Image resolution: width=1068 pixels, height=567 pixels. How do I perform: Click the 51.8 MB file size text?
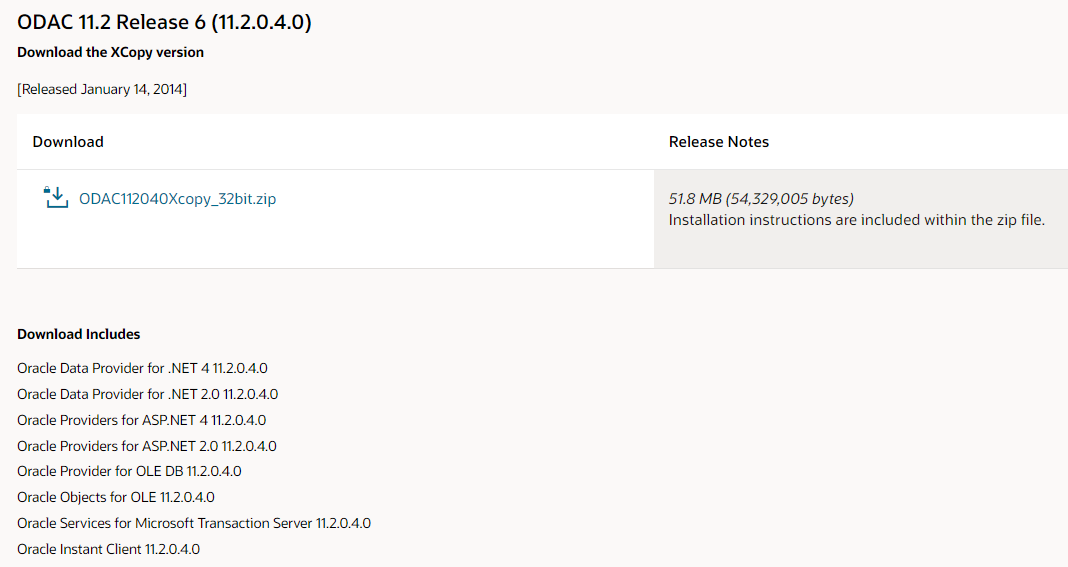pos(695,199)
